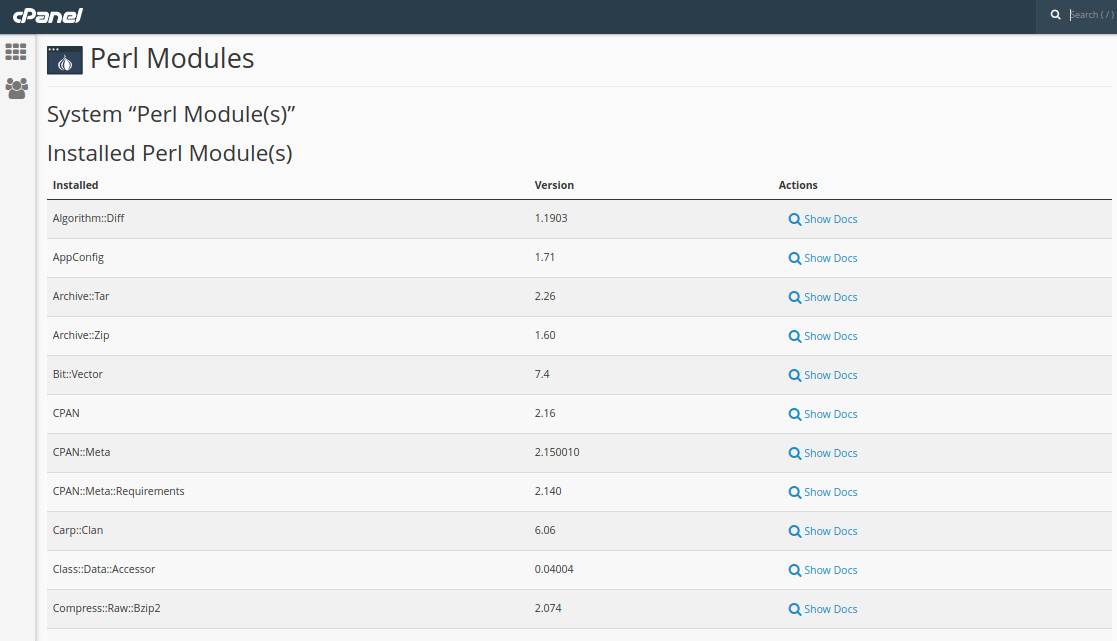
Task: Click magnifier icon in the CPAN row
Action: pos(795,414)
